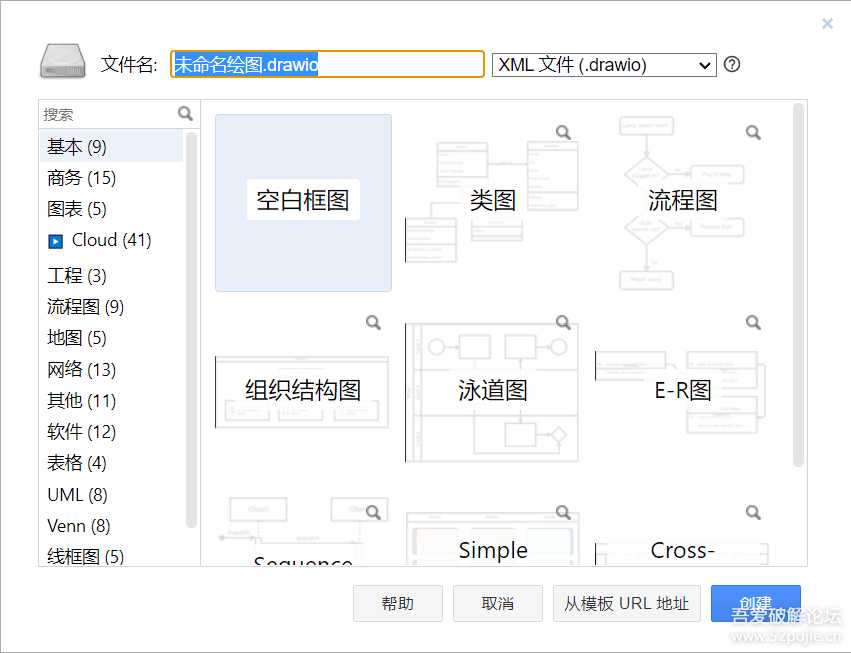Click the 取消 button
This screenshot has width=851, height=653.
tap(497, 604)
